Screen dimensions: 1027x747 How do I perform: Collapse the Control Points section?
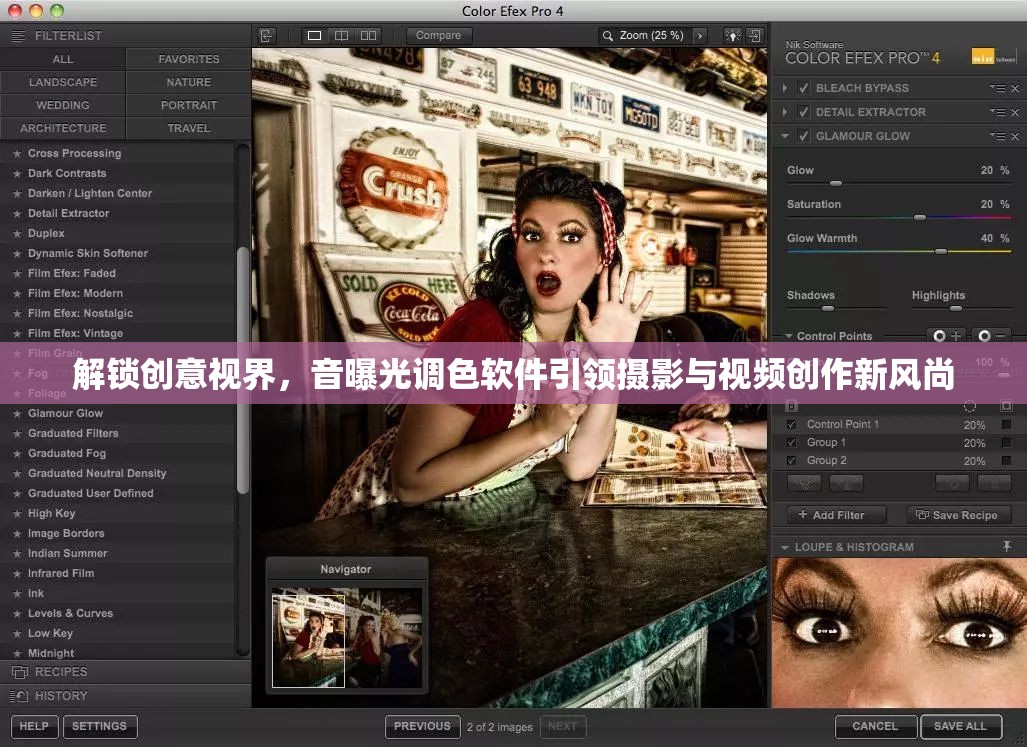coord(789,336)
